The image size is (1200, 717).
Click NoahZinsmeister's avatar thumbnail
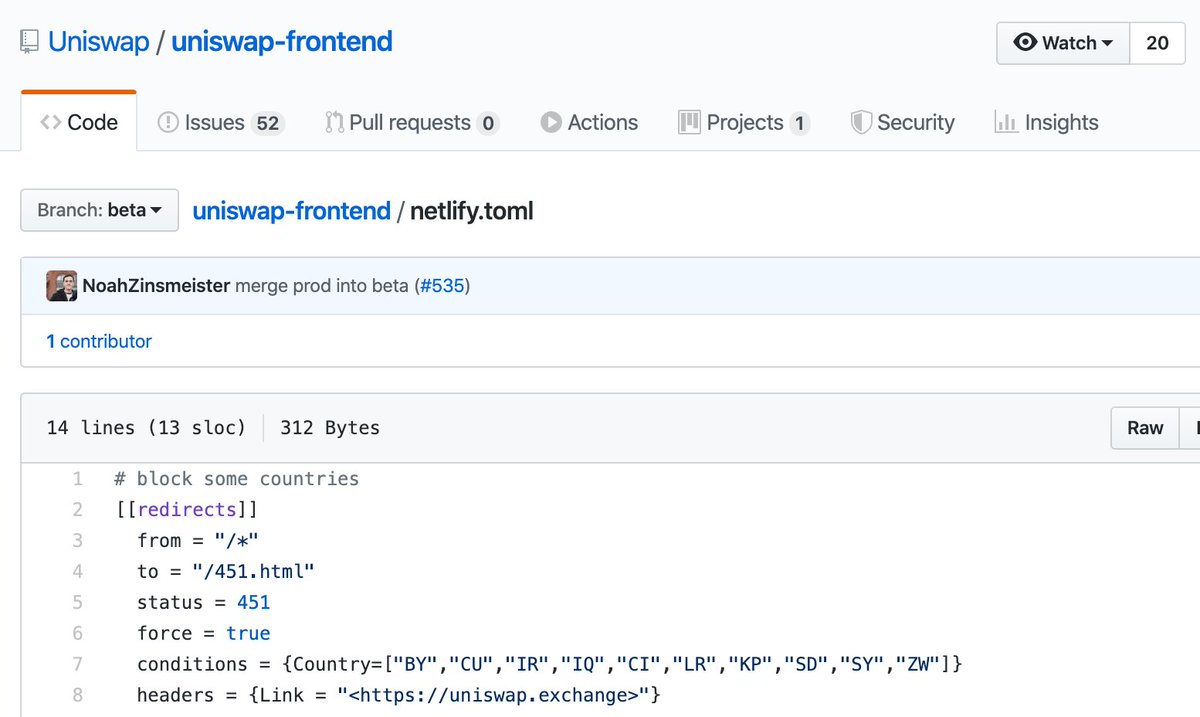(x=62, y=286)
